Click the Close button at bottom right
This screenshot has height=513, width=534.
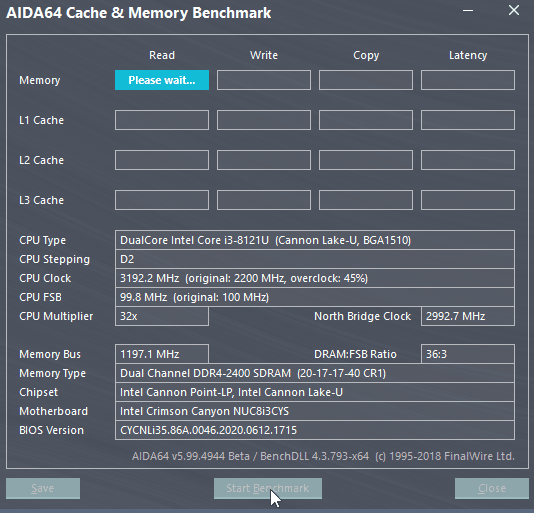[x=492, y=488]
